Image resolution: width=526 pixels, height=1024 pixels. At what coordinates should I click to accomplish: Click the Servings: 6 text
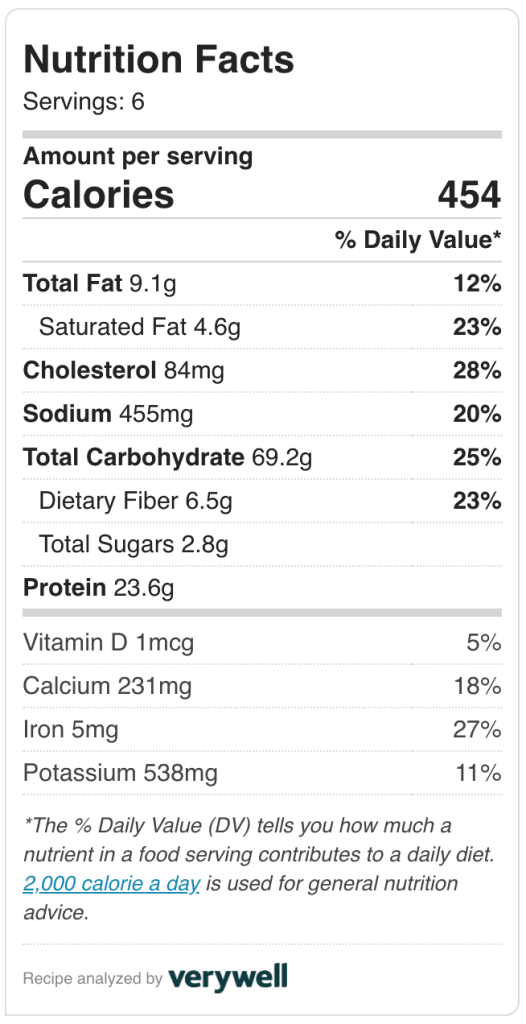point(84,102)
